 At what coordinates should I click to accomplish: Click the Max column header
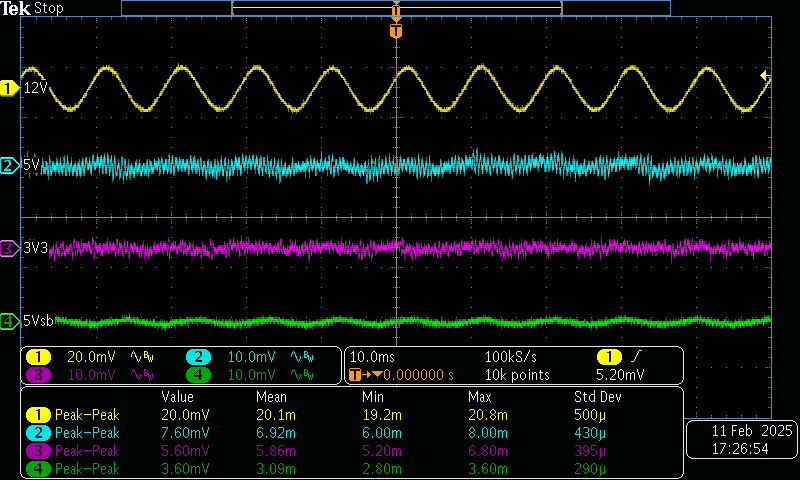480,397
